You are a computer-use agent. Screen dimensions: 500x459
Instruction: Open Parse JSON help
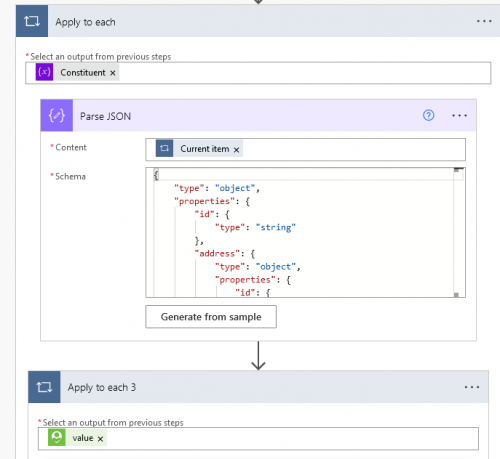click(x=428, y=115)
